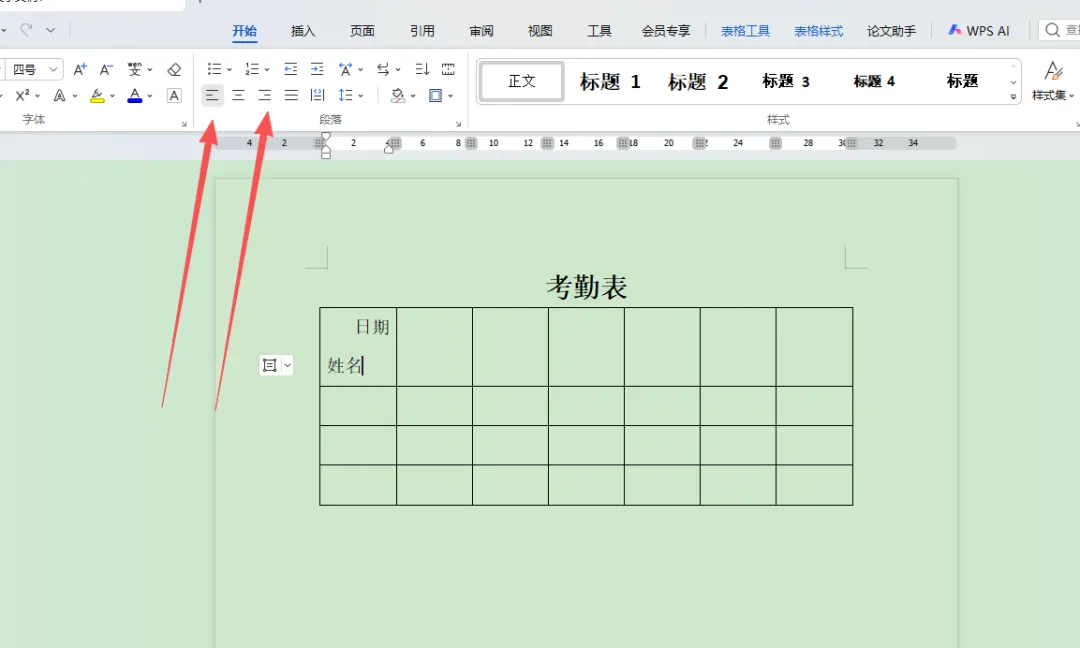Expand pinyin guide options arrow
This screenshot has height=648, width=1080.
[149, 70]
